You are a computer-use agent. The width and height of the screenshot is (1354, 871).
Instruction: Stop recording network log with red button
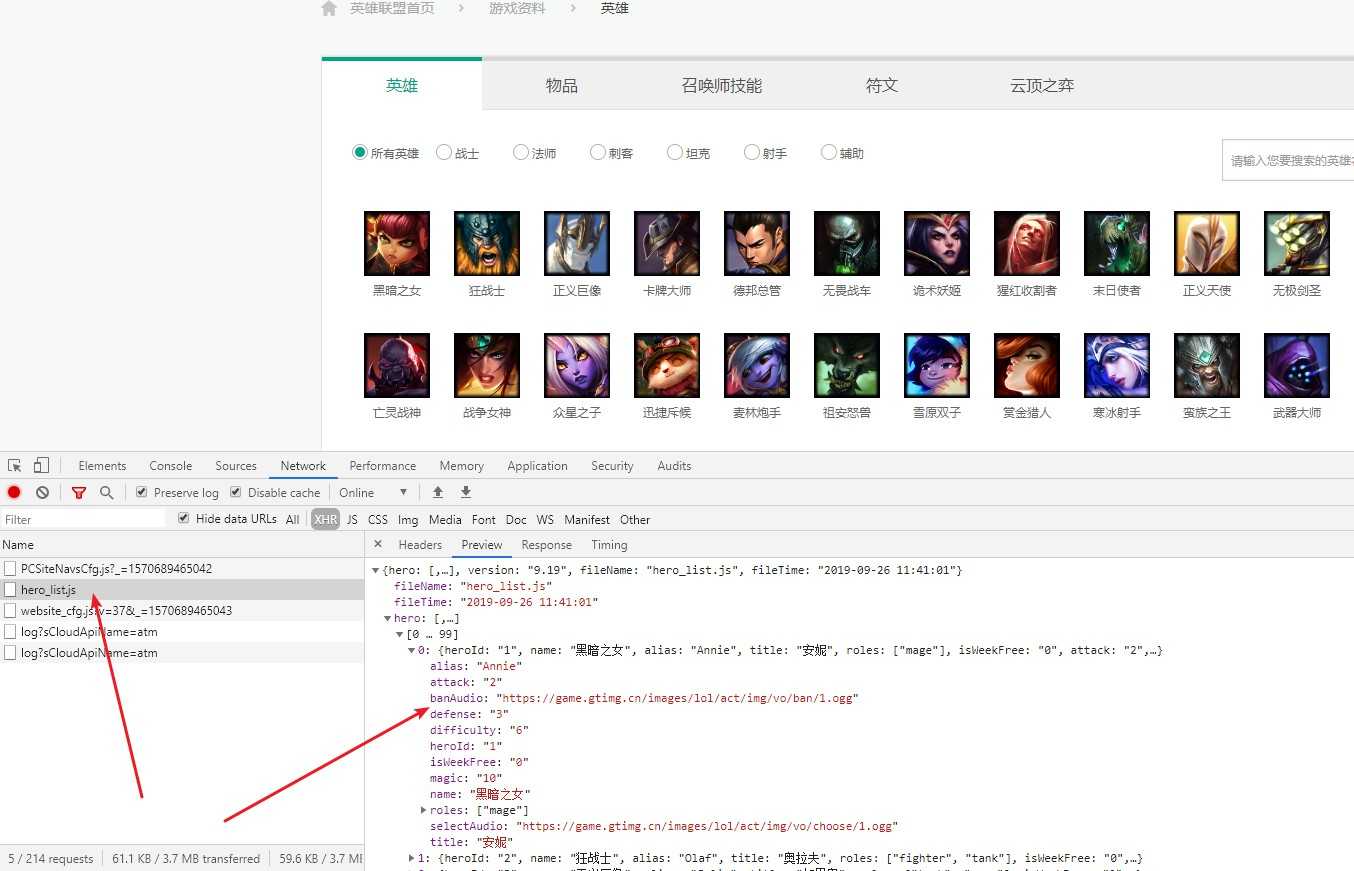tap(14, 492)
